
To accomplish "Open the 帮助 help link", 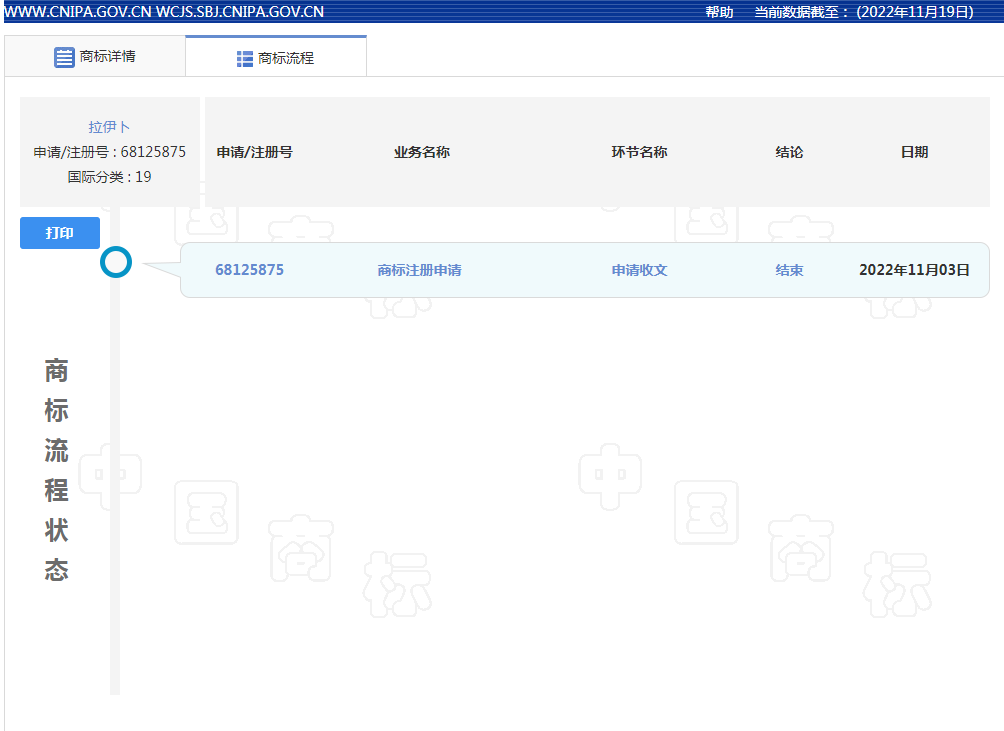I will (719, 12).
